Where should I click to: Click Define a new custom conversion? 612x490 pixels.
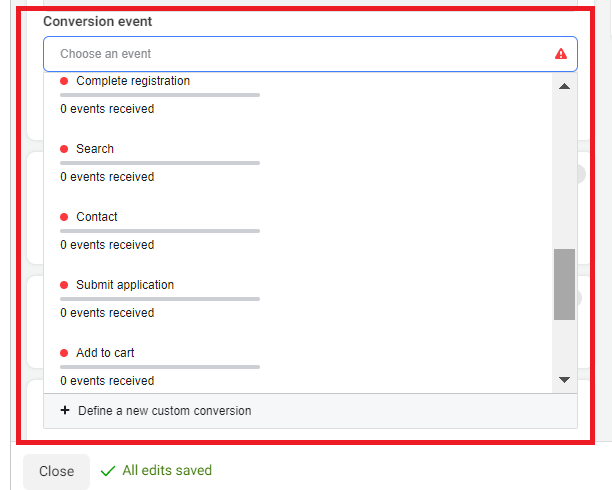(x=164, y=410)
